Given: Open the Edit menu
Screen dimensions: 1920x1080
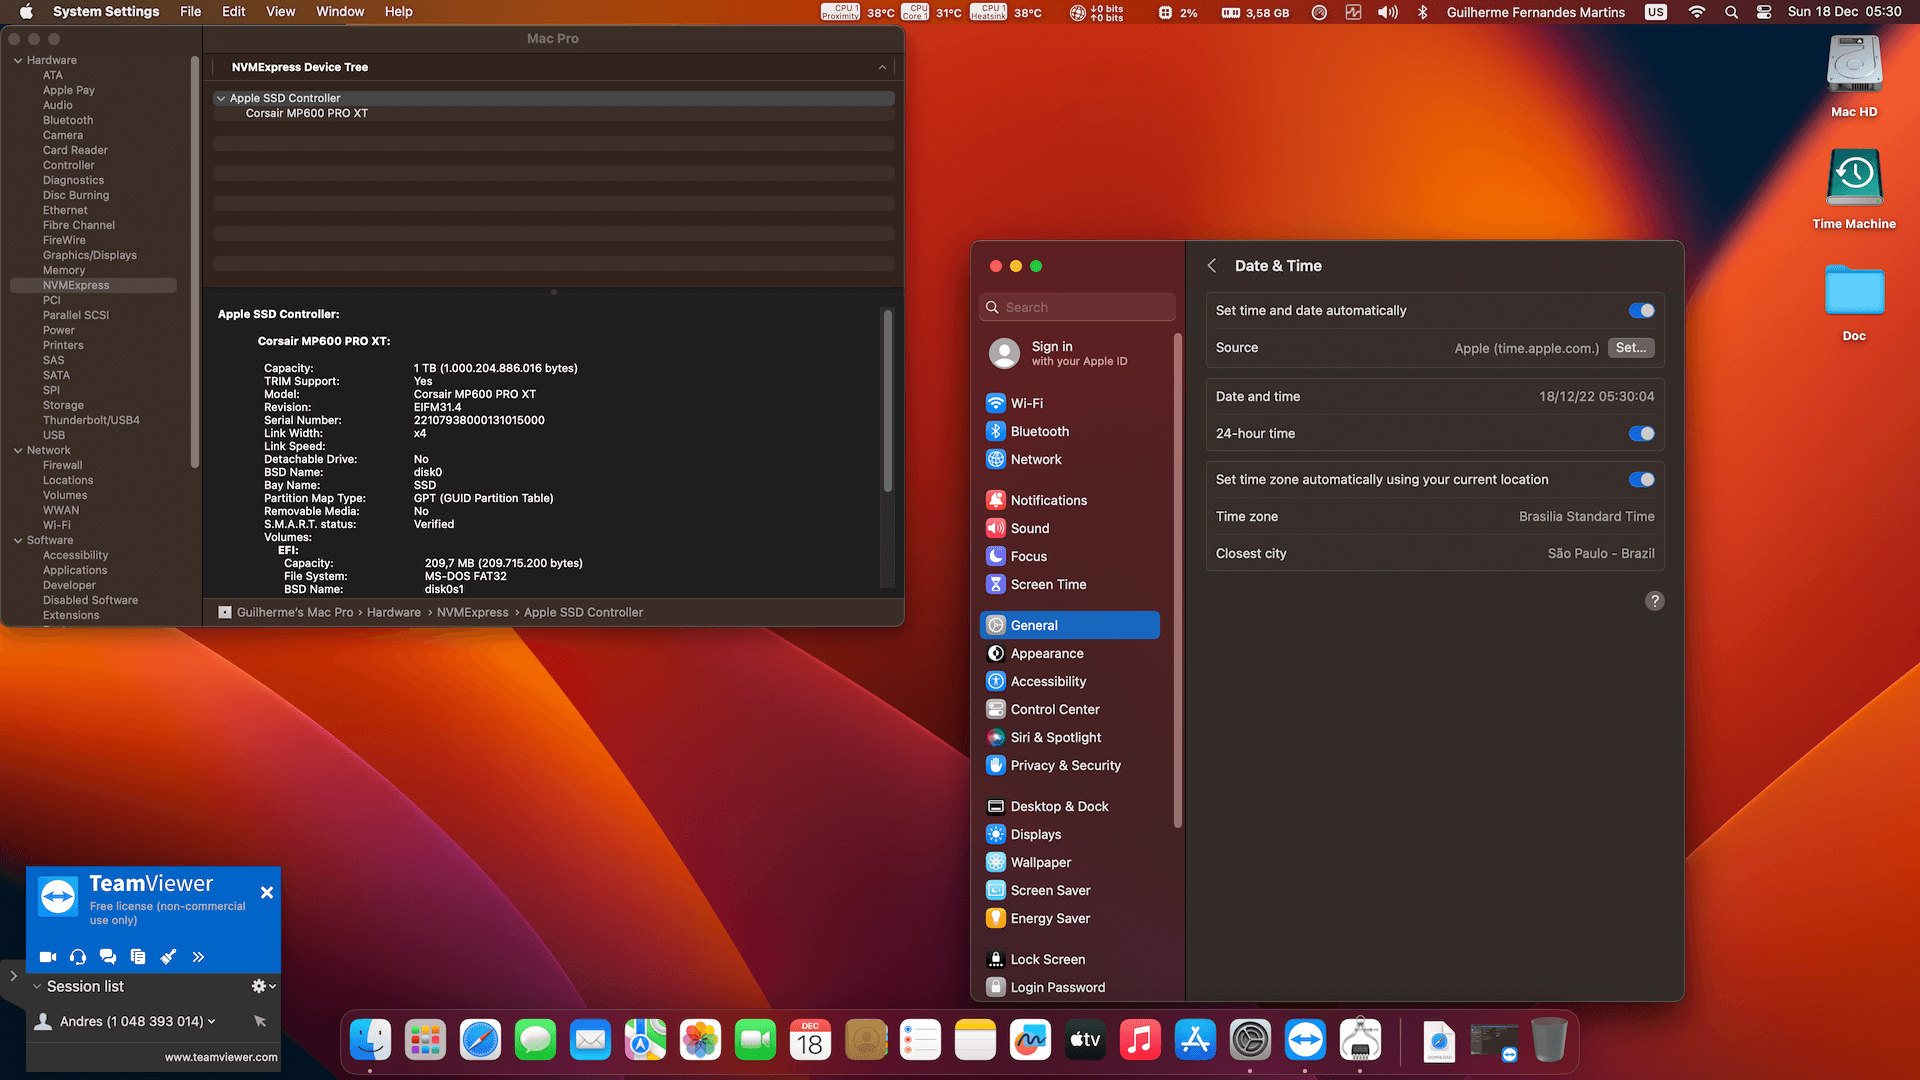Looking at the screenshot, I should click(x=233, y=12).
